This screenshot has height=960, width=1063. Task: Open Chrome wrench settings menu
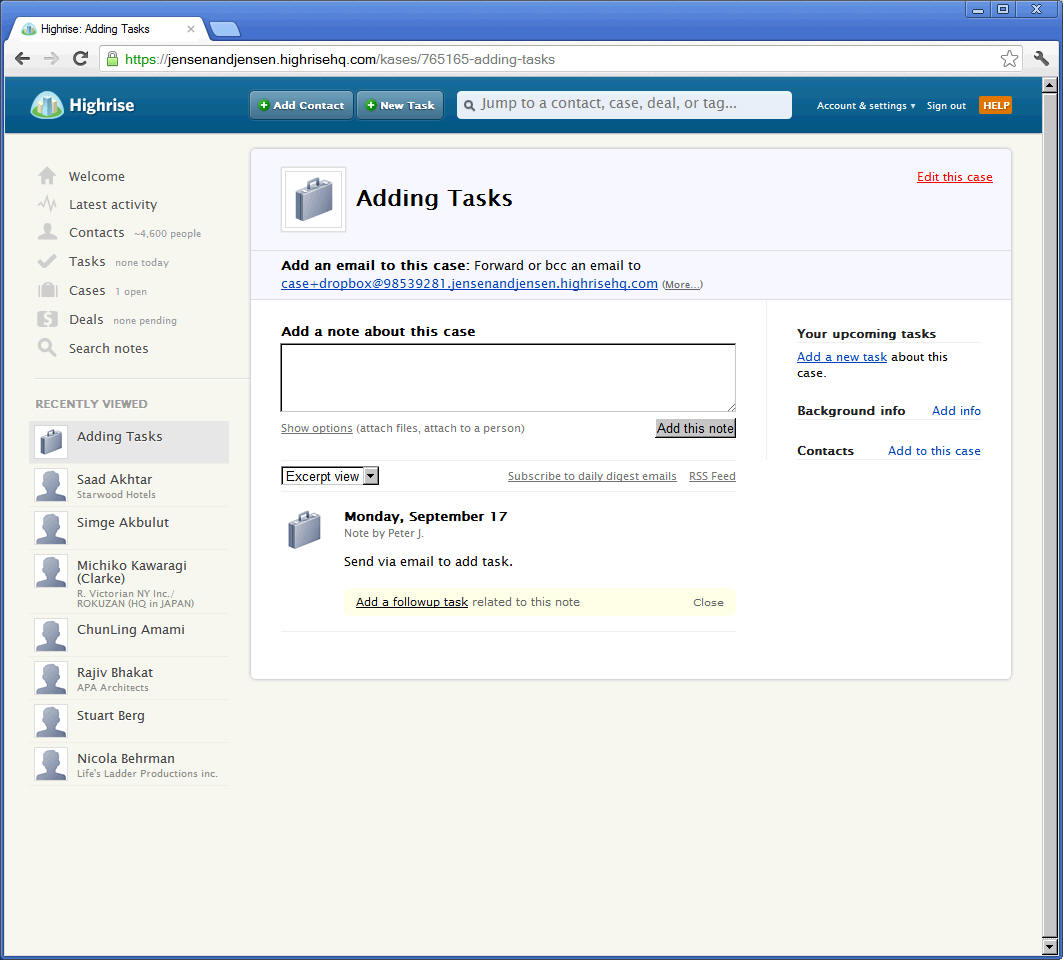coord(1041,59)
